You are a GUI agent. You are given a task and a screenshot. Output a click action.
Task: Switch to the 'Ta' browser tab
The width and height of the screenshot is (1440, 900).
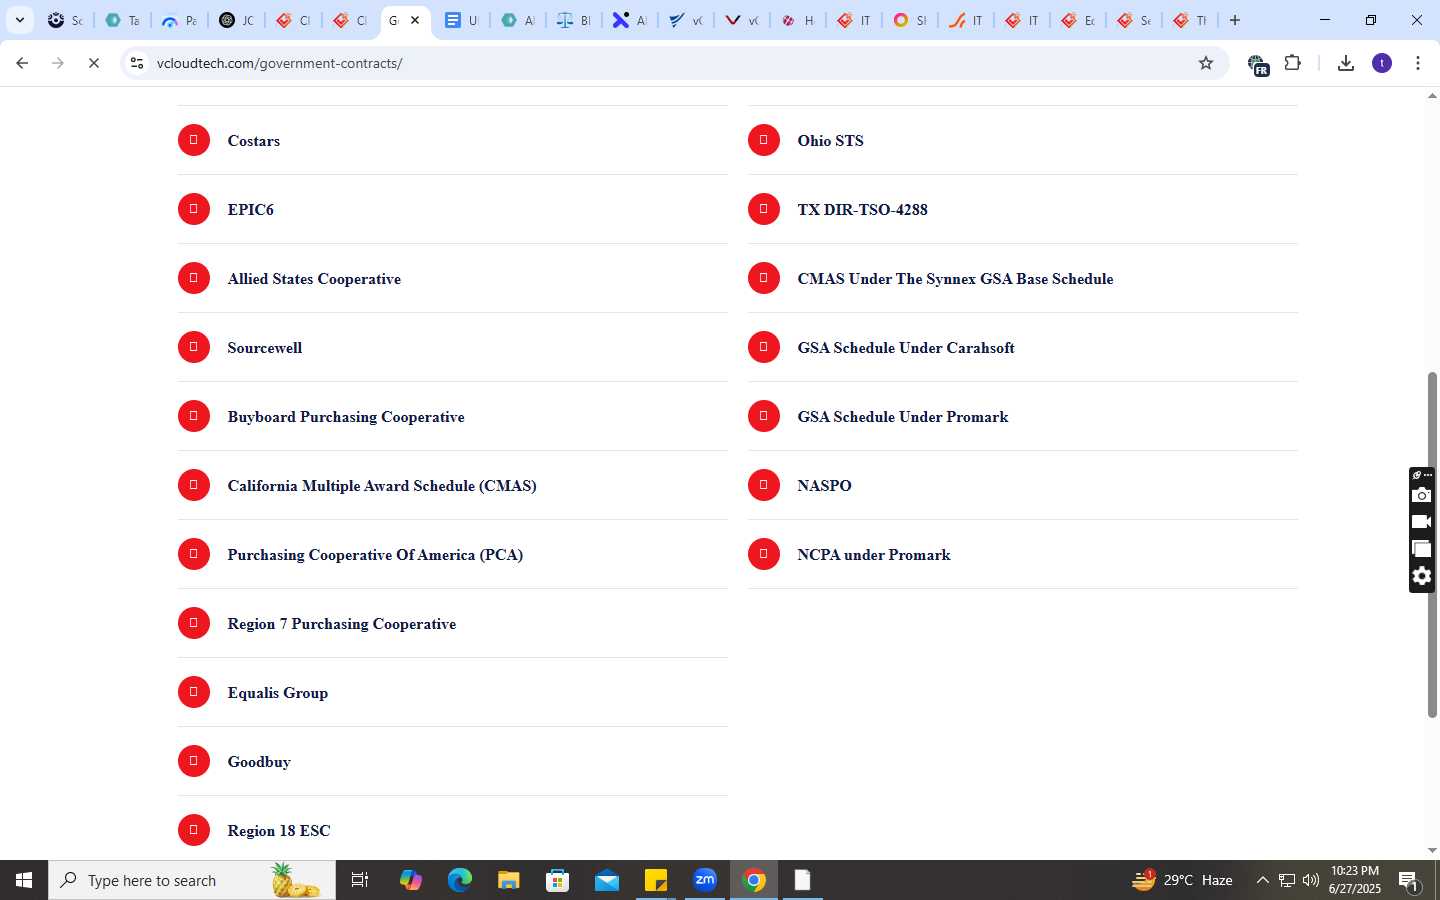tap(122, 20)
